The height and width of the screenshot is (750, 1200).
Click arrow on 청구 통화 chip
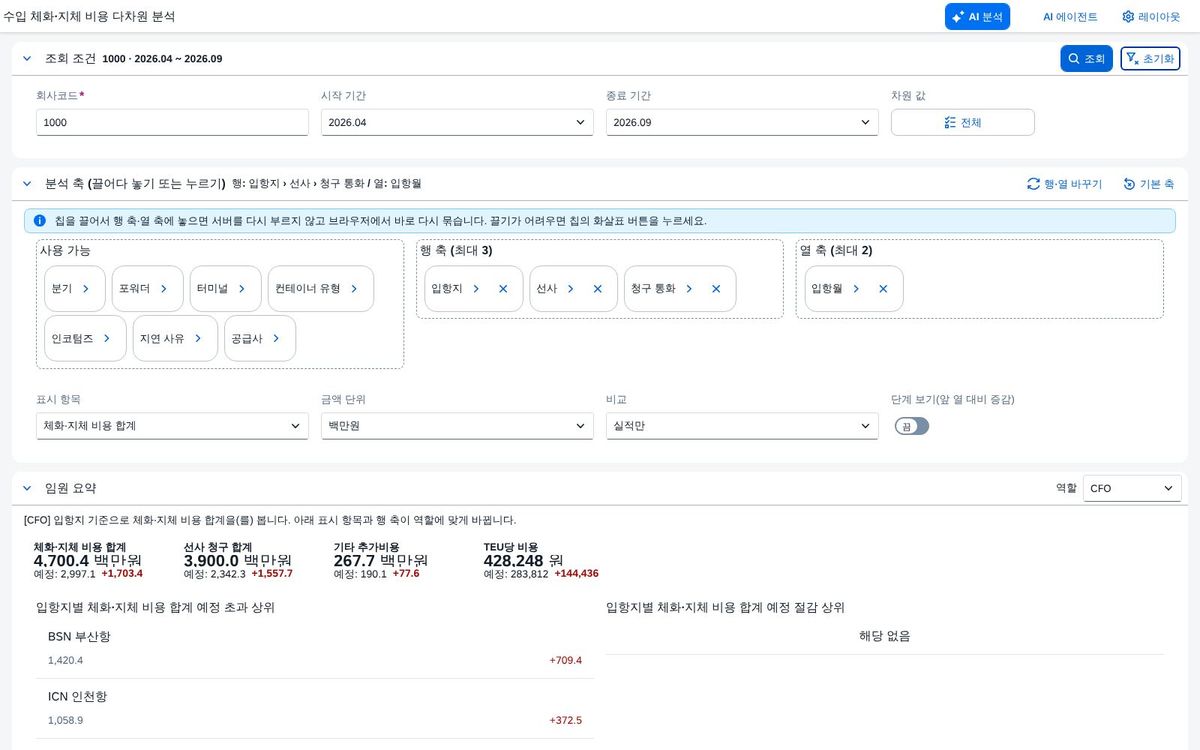coord(689,288)
